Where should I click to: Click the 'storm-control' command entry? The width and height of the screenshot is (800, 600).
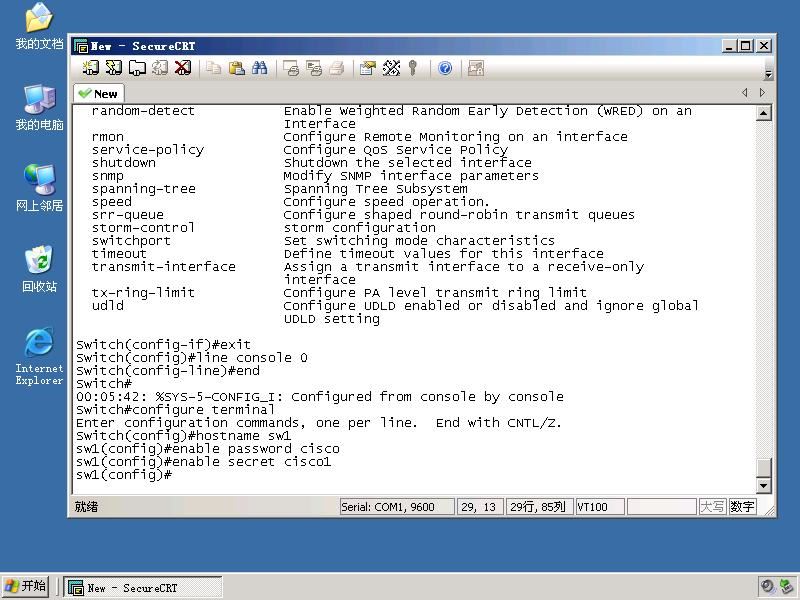click(x=143, y=228)
